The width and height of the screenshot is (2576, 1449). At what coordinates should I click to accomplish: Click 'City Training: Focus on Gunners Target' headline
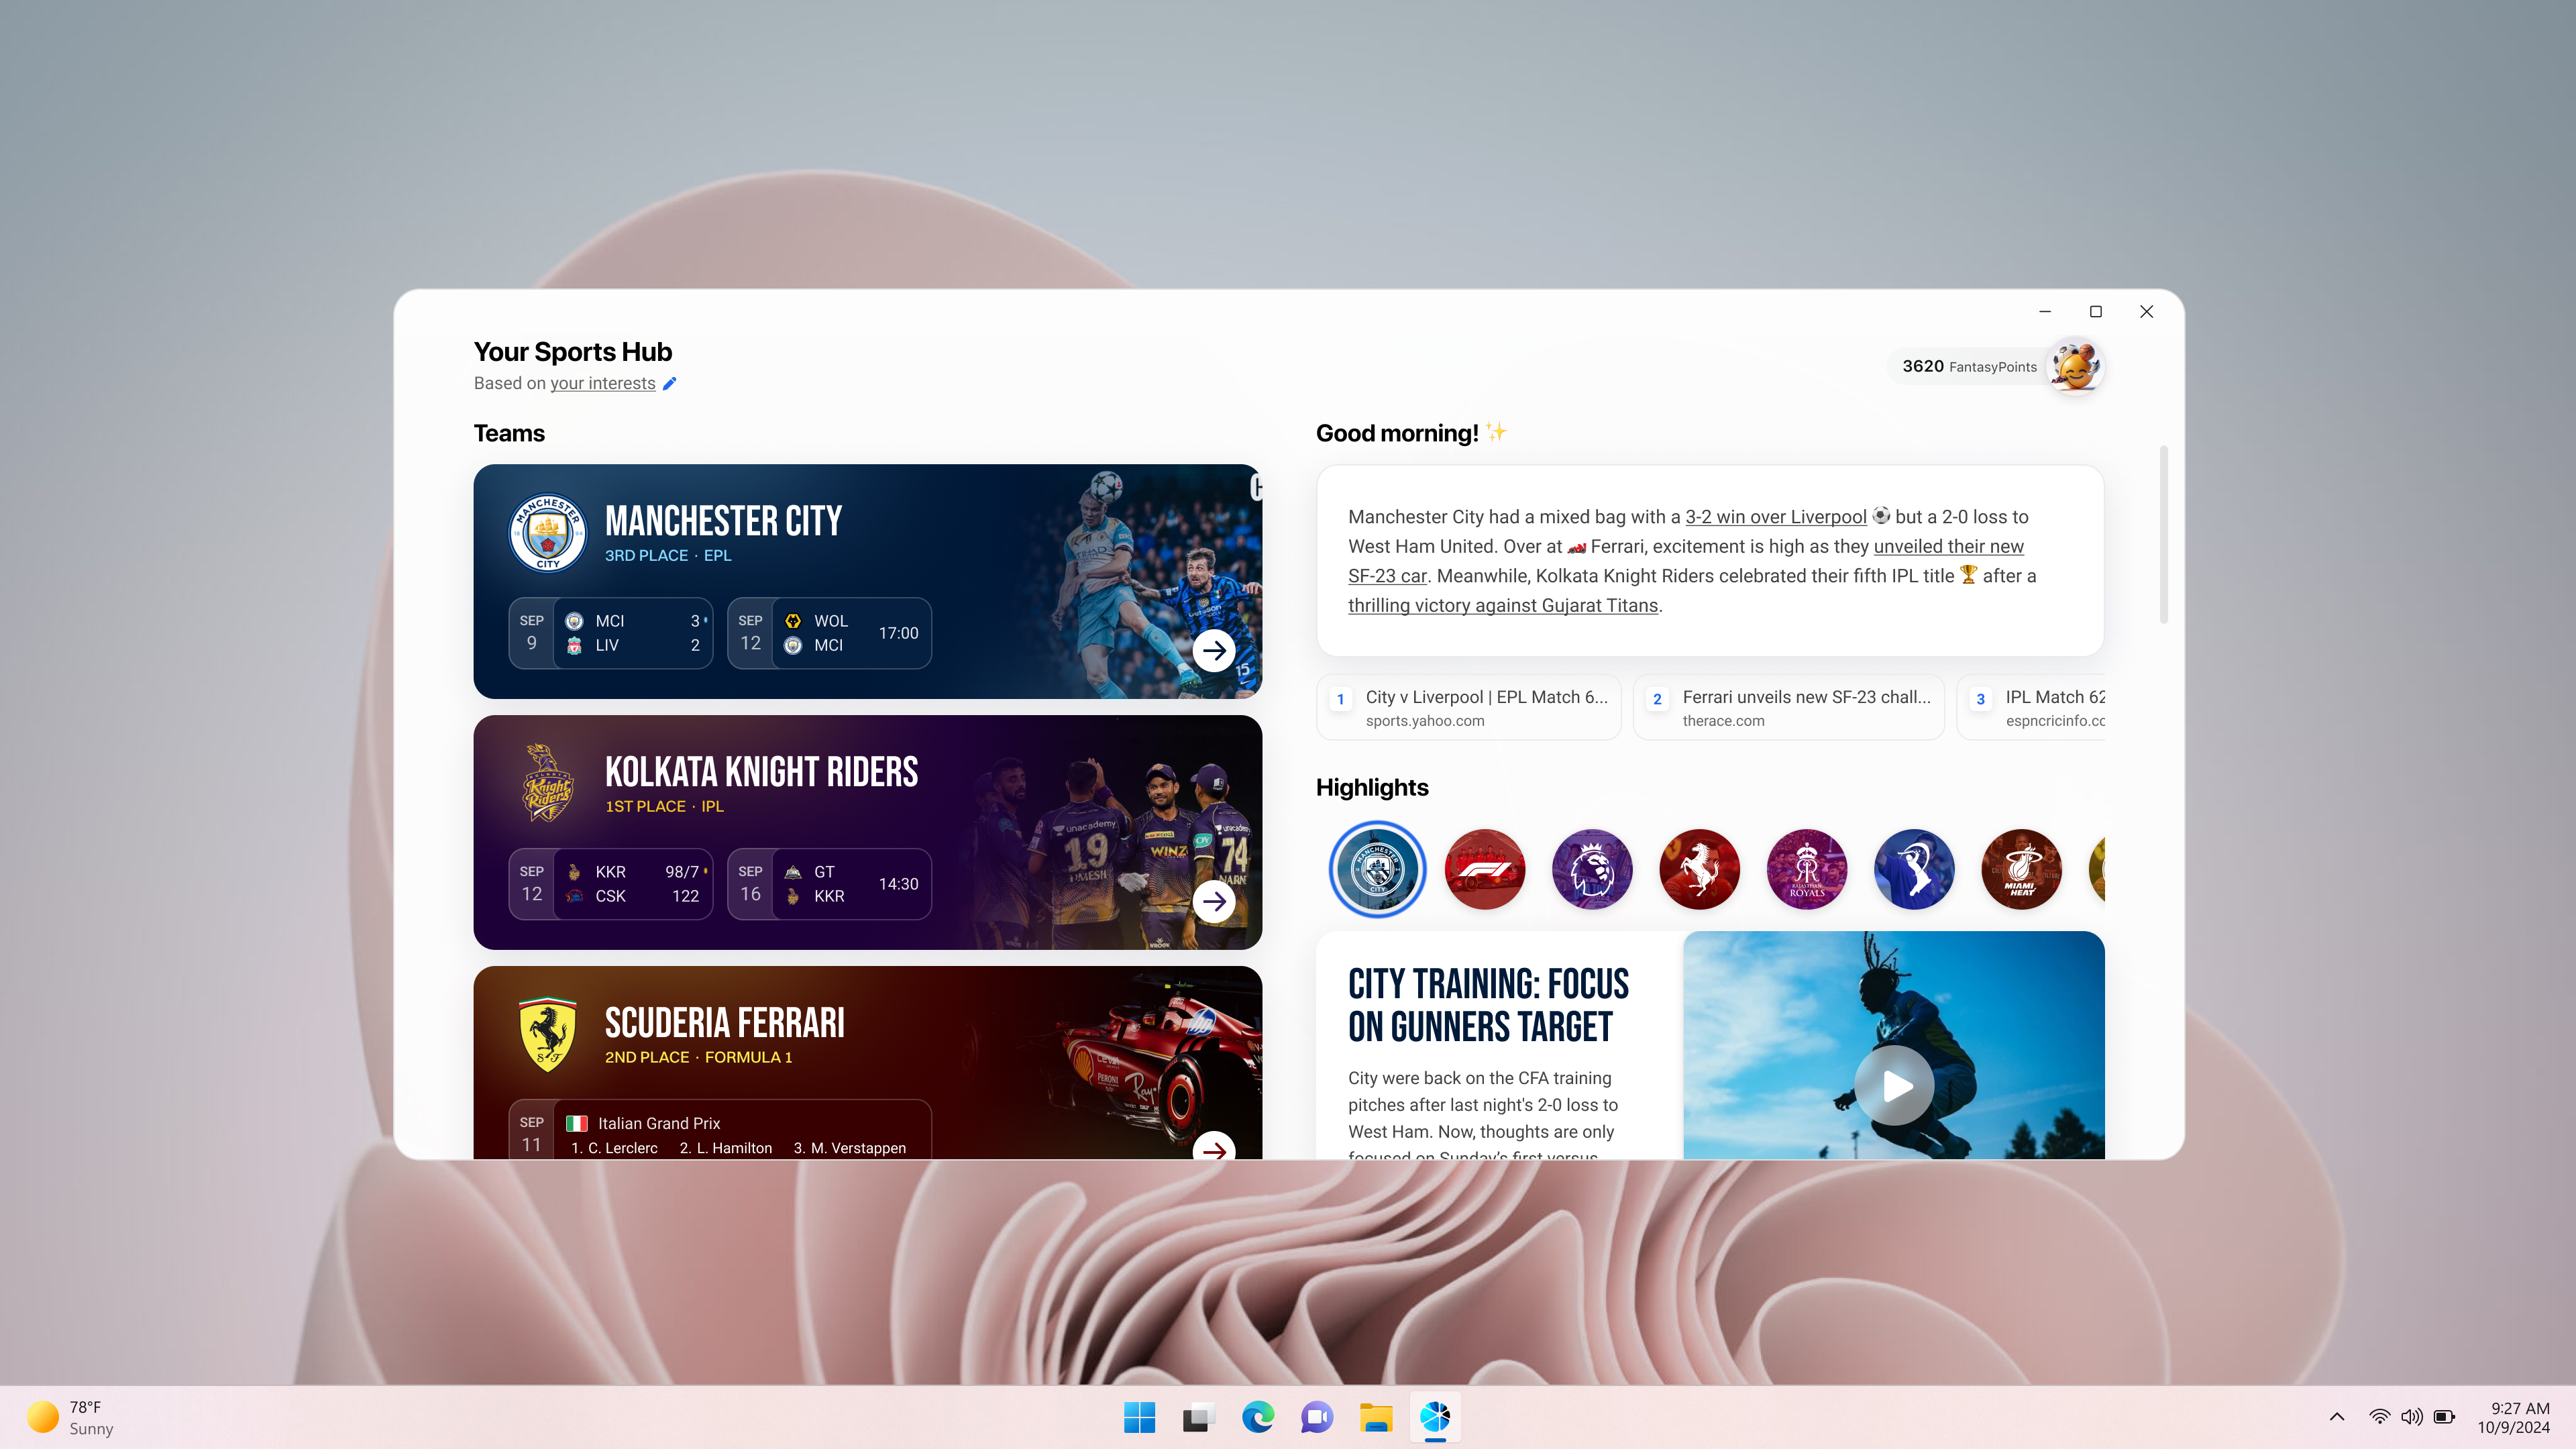(1488, 1005)
